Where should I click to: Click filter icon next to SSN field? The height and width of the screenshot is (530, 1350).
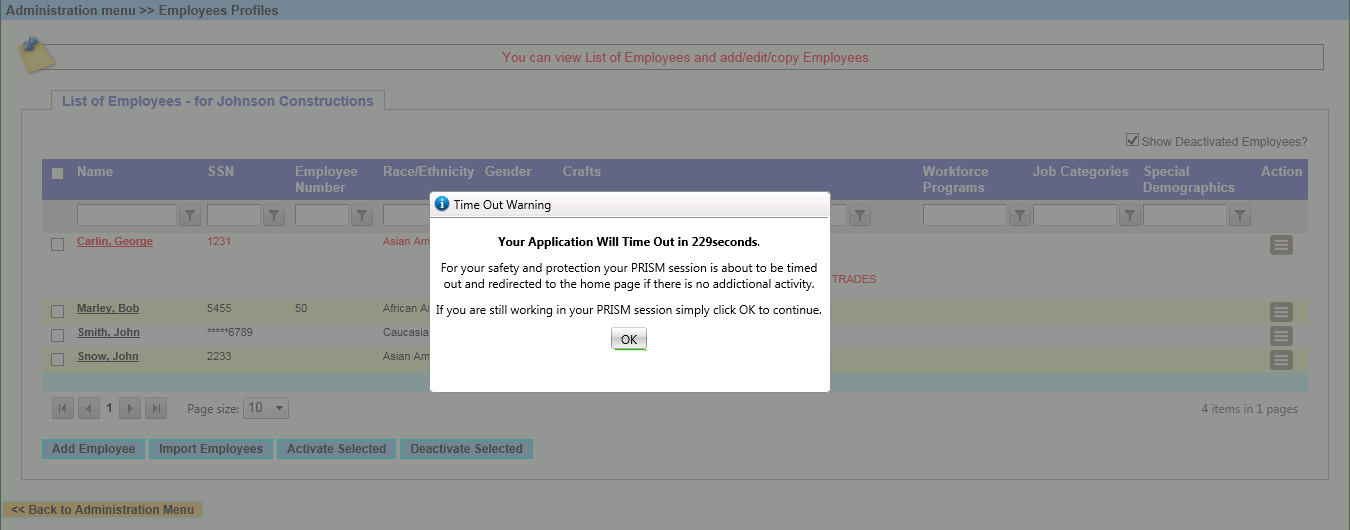click(x=273, y=215)
